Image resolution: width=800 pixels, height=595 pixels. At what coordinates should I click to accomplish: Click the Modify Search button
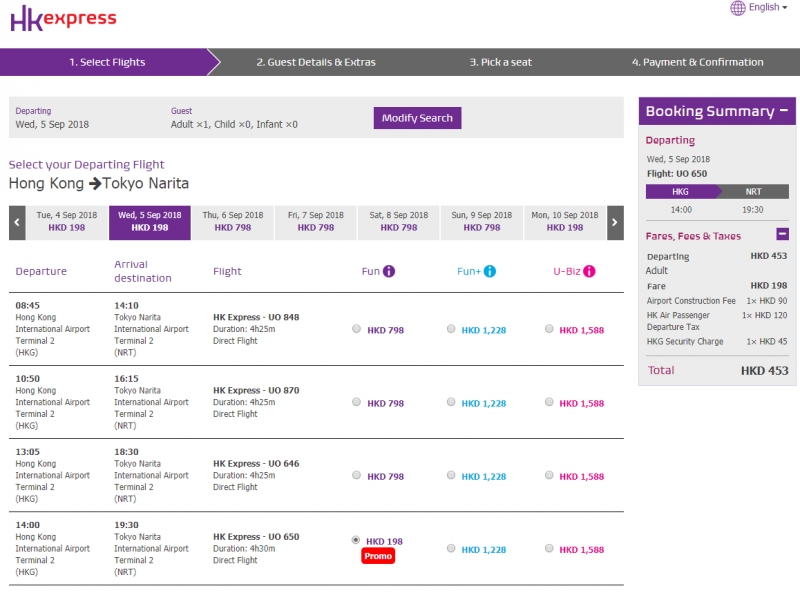(x=417, y=118)
